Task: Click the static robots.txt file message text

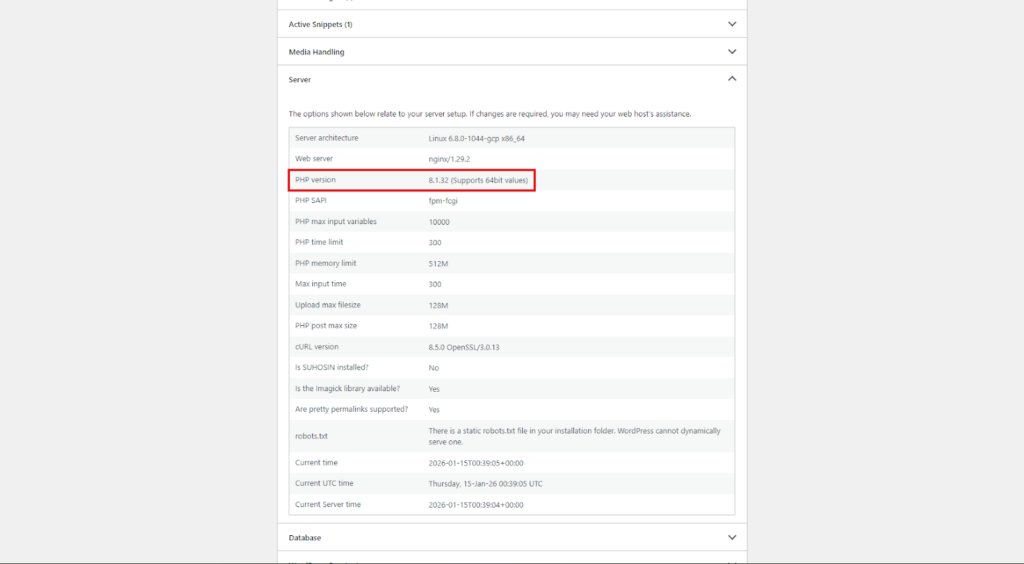Action: tap(574, 436)
